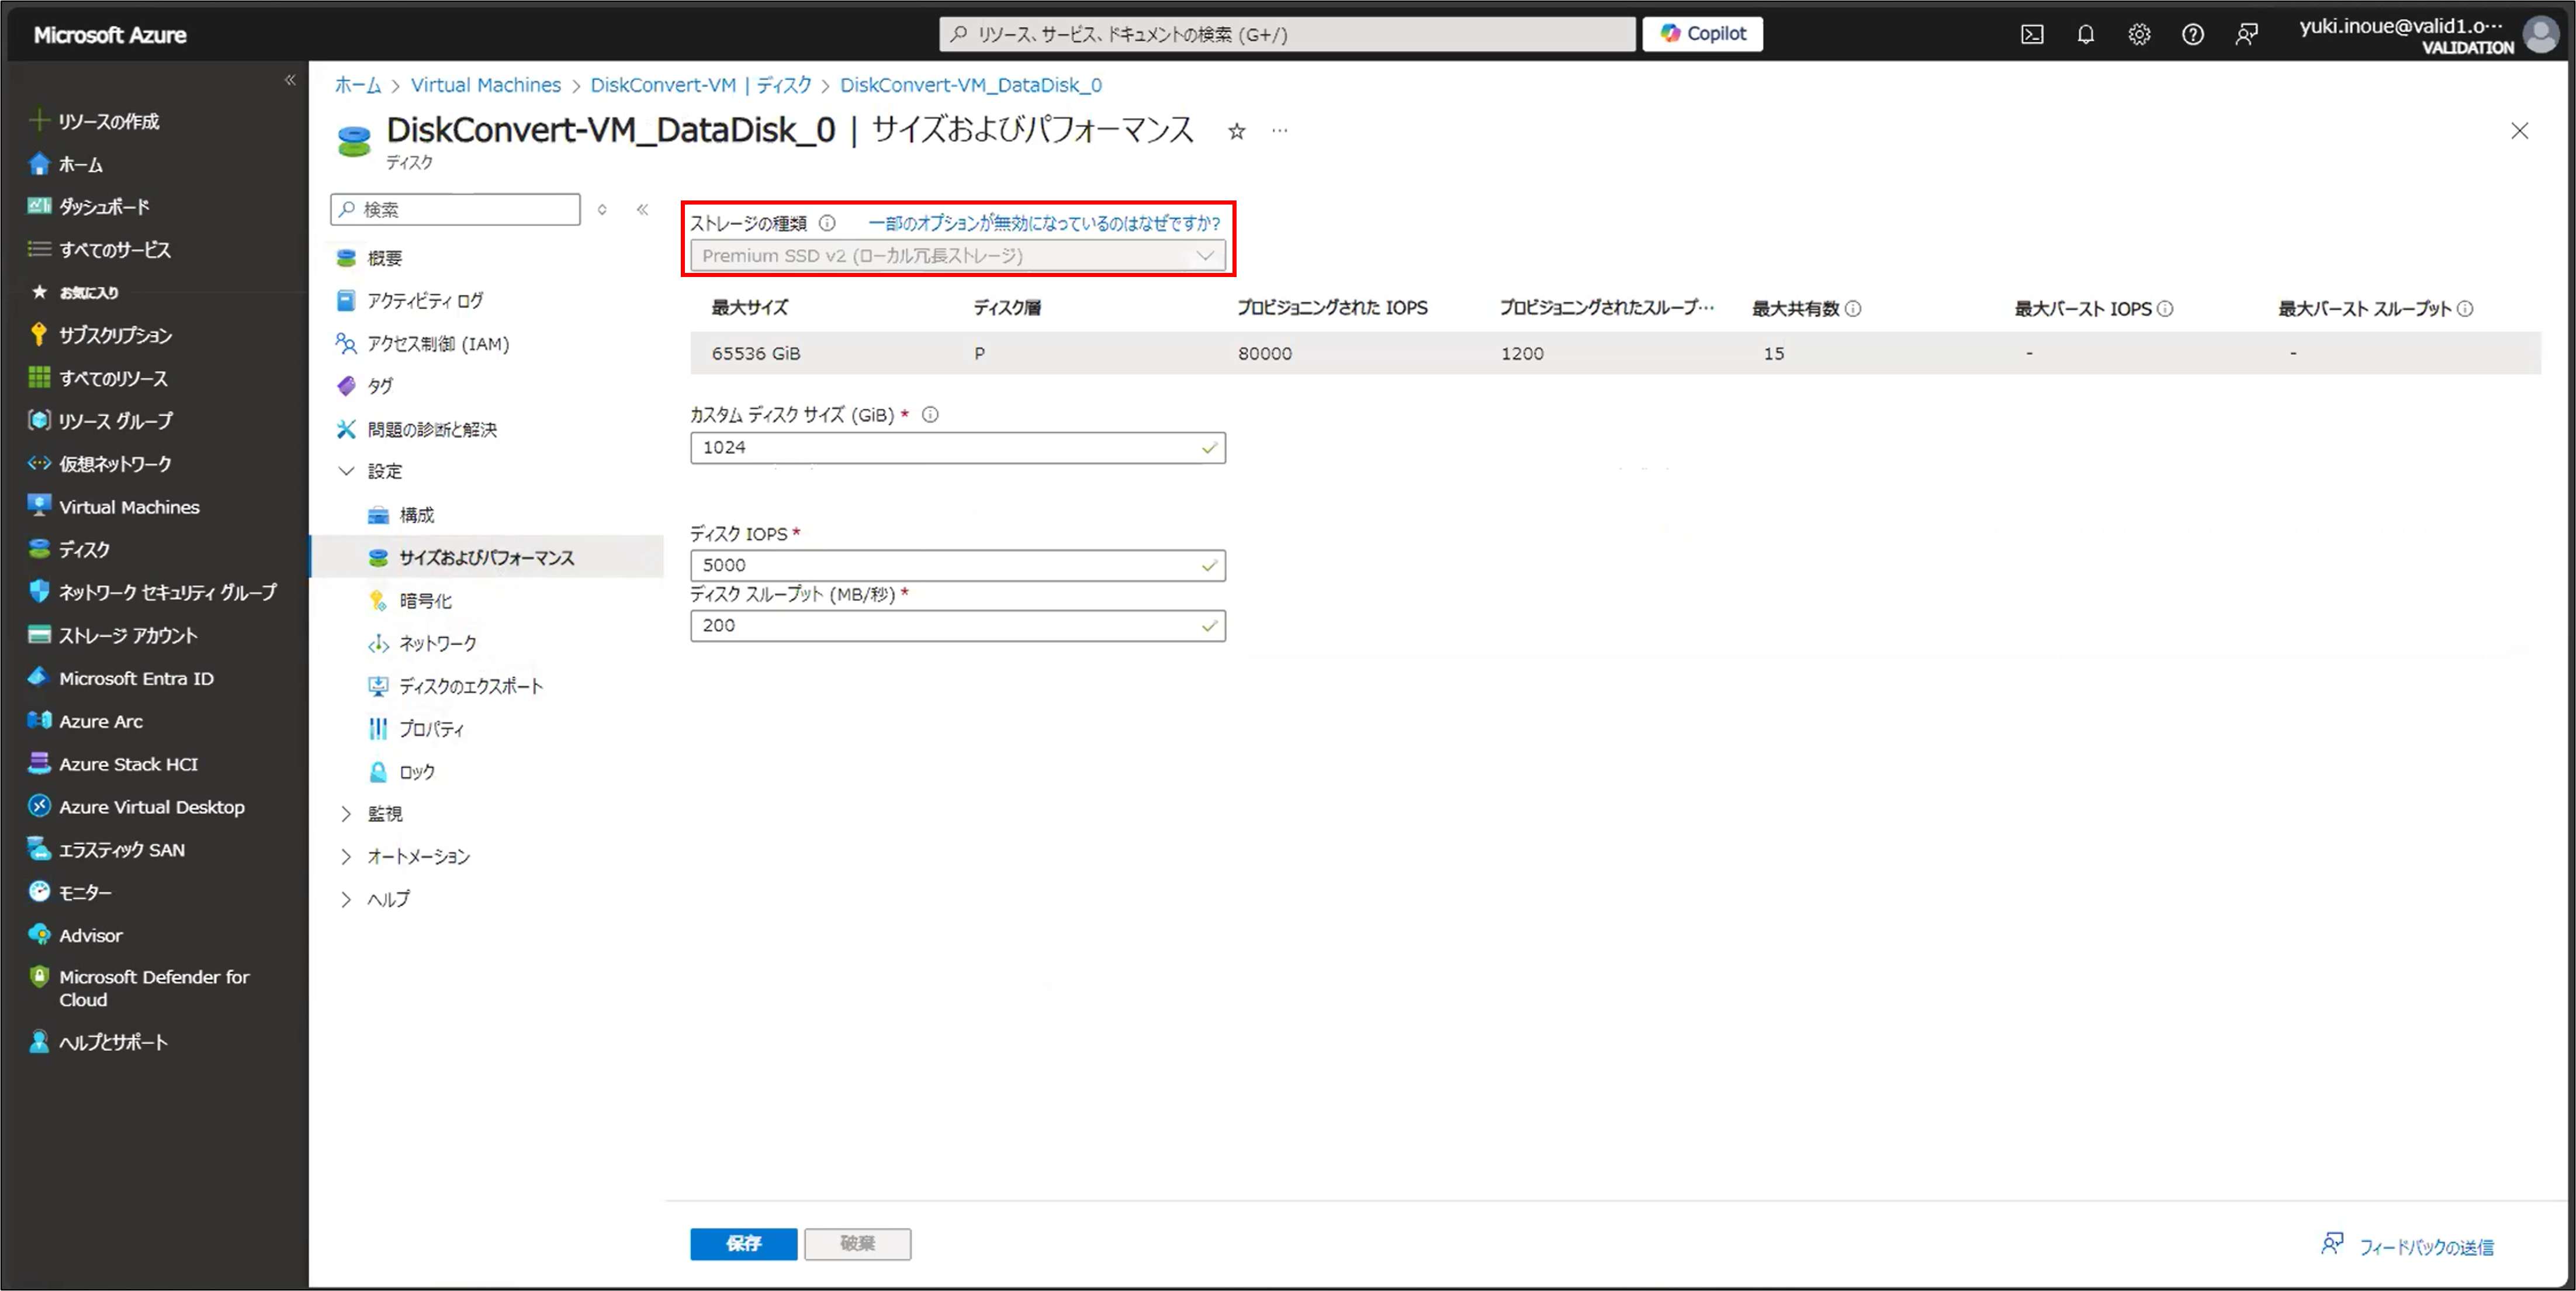
Task: Click DiskConvert-VM_DataDisk_0 breadcrumb
Action: point(971,85)
